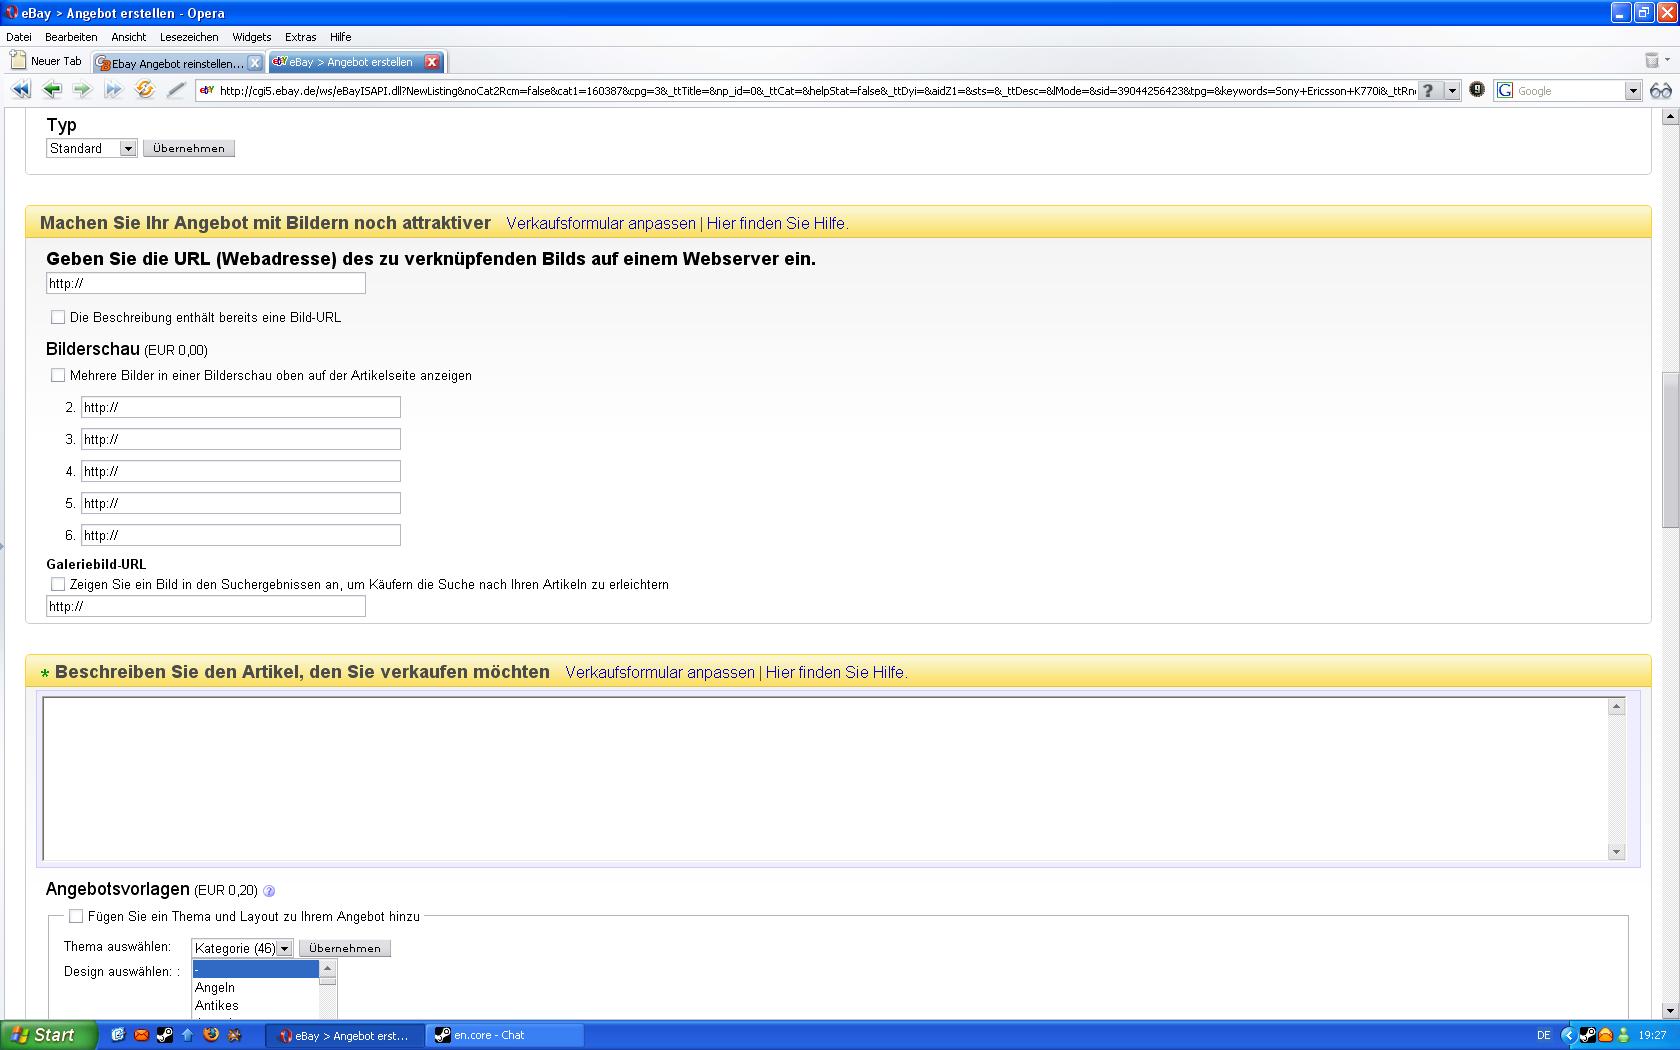Click the Rewind navigation icon
The image size is (1680, 1050).
pos(21,90)
